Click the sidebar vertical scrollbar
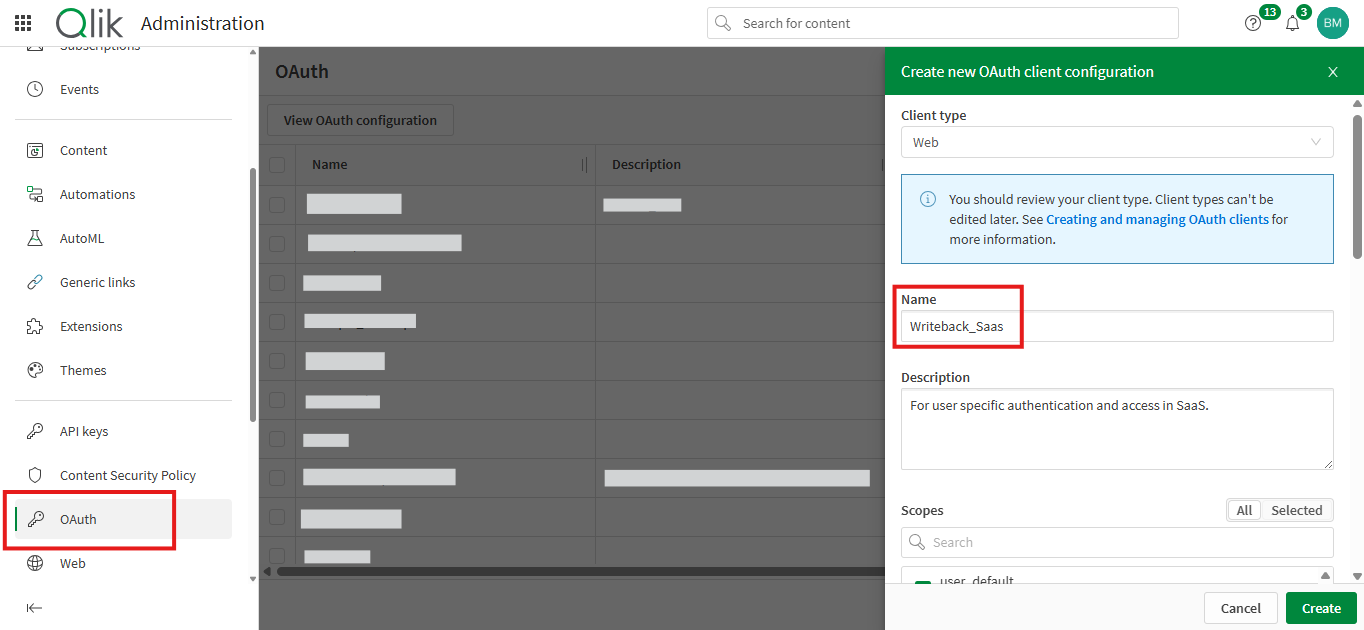Screen dimensions: 1364x630 [252, 295]
